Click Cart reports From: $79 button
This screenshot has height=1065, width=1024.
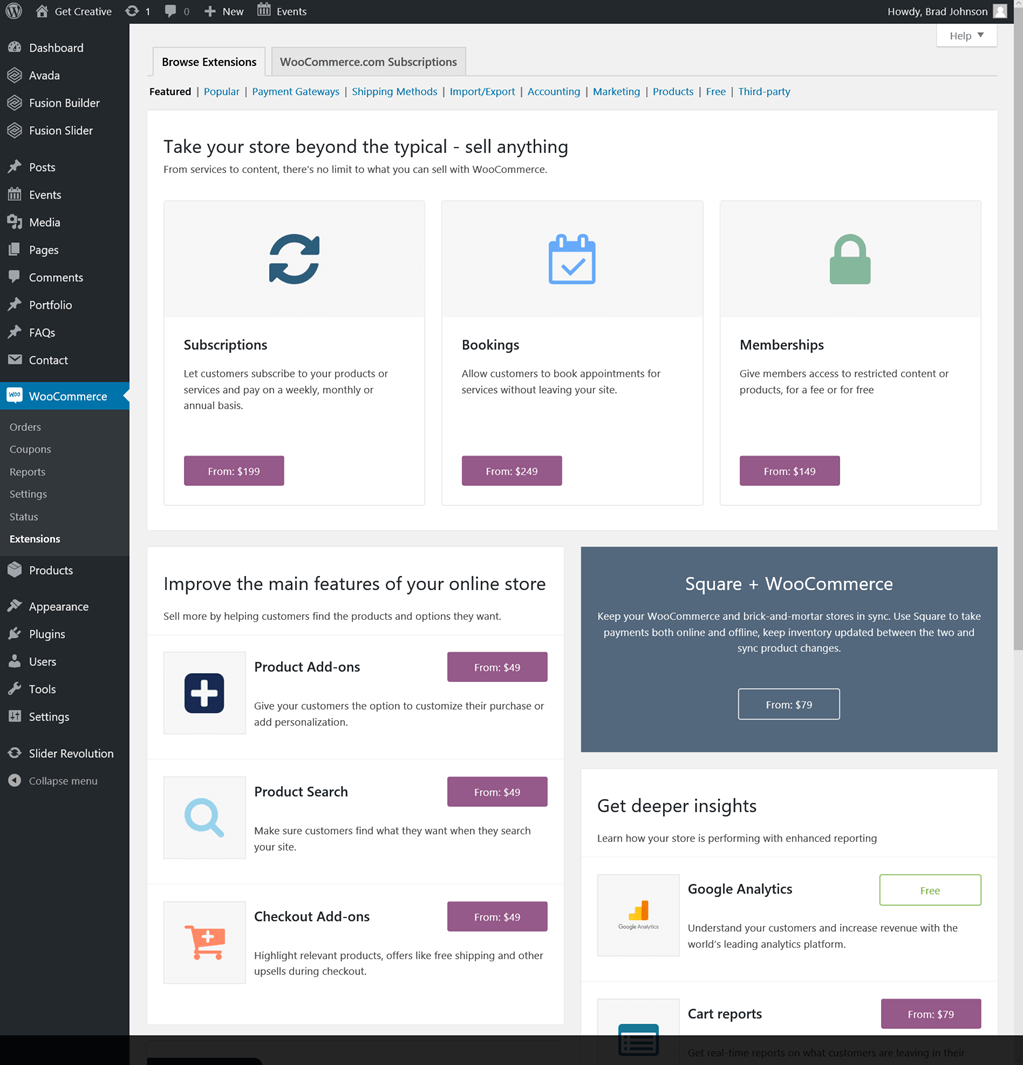click(x=930, y=1014)
